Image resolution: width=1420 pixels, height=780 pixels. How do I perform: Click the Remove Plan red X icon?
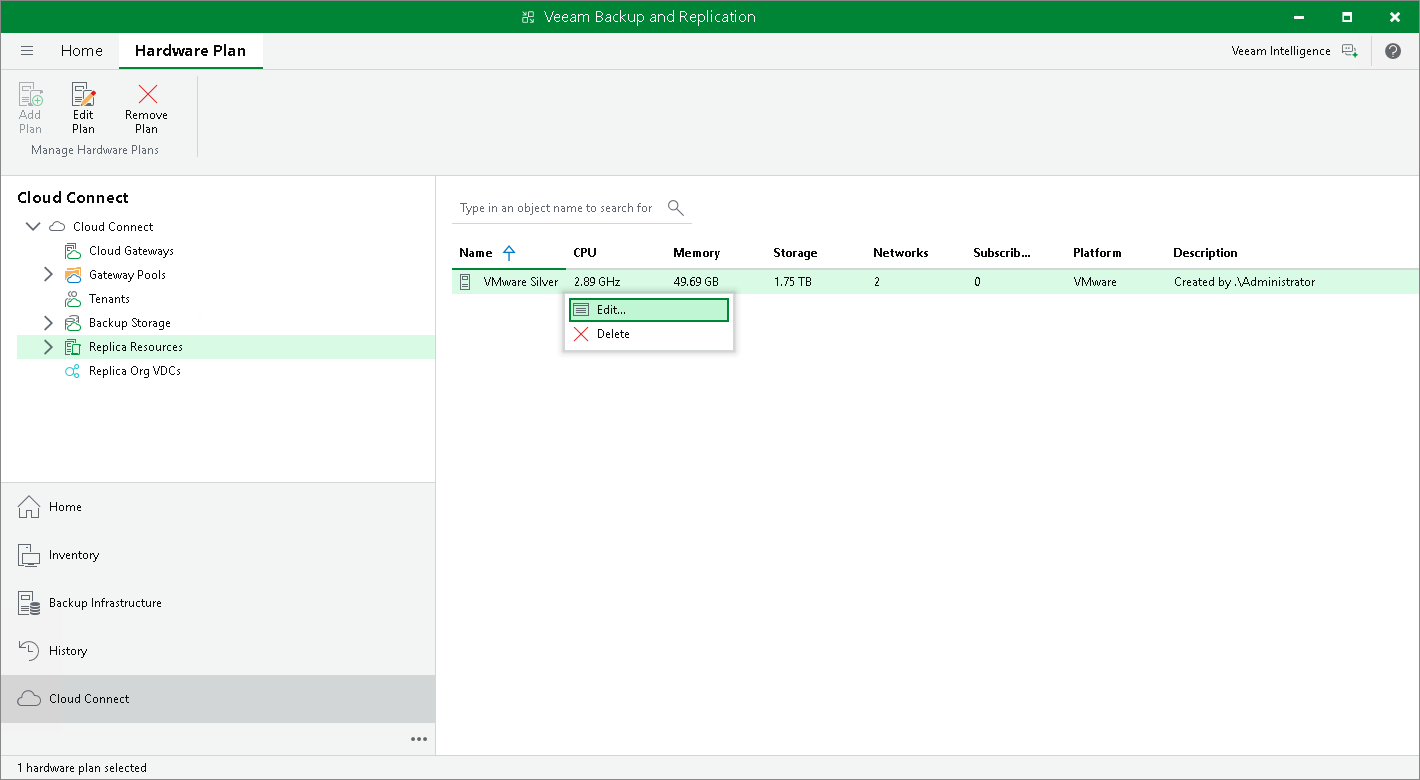[x=147, y=95]
